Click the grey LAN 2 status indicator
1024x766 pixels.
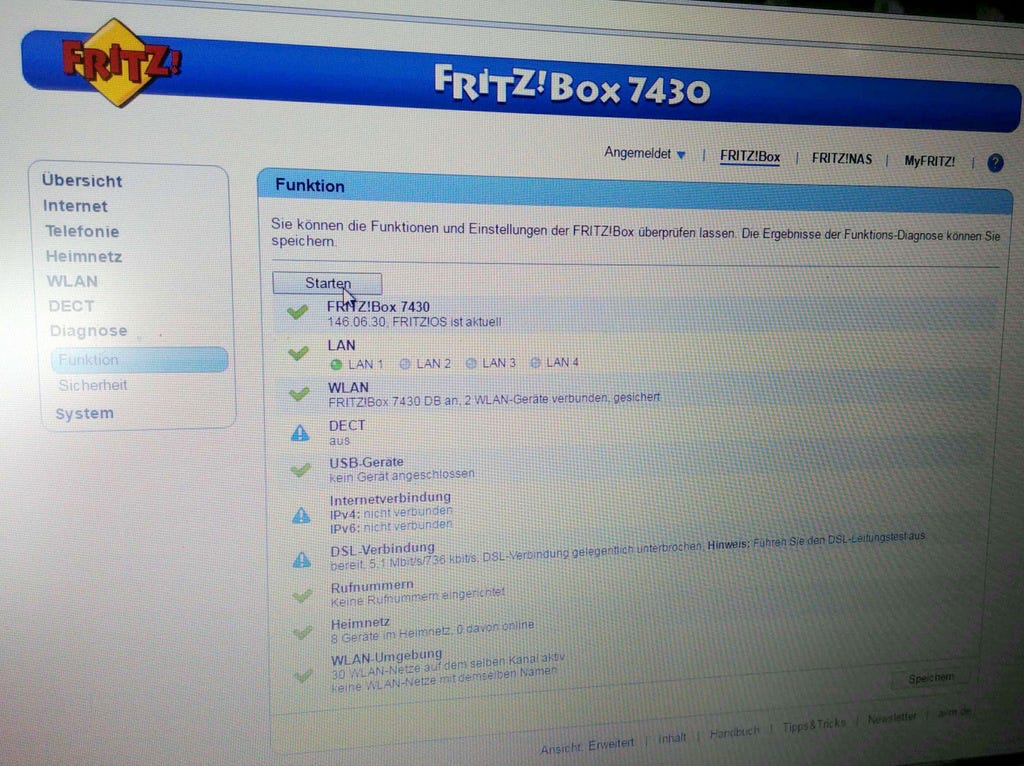pos(405,364)
